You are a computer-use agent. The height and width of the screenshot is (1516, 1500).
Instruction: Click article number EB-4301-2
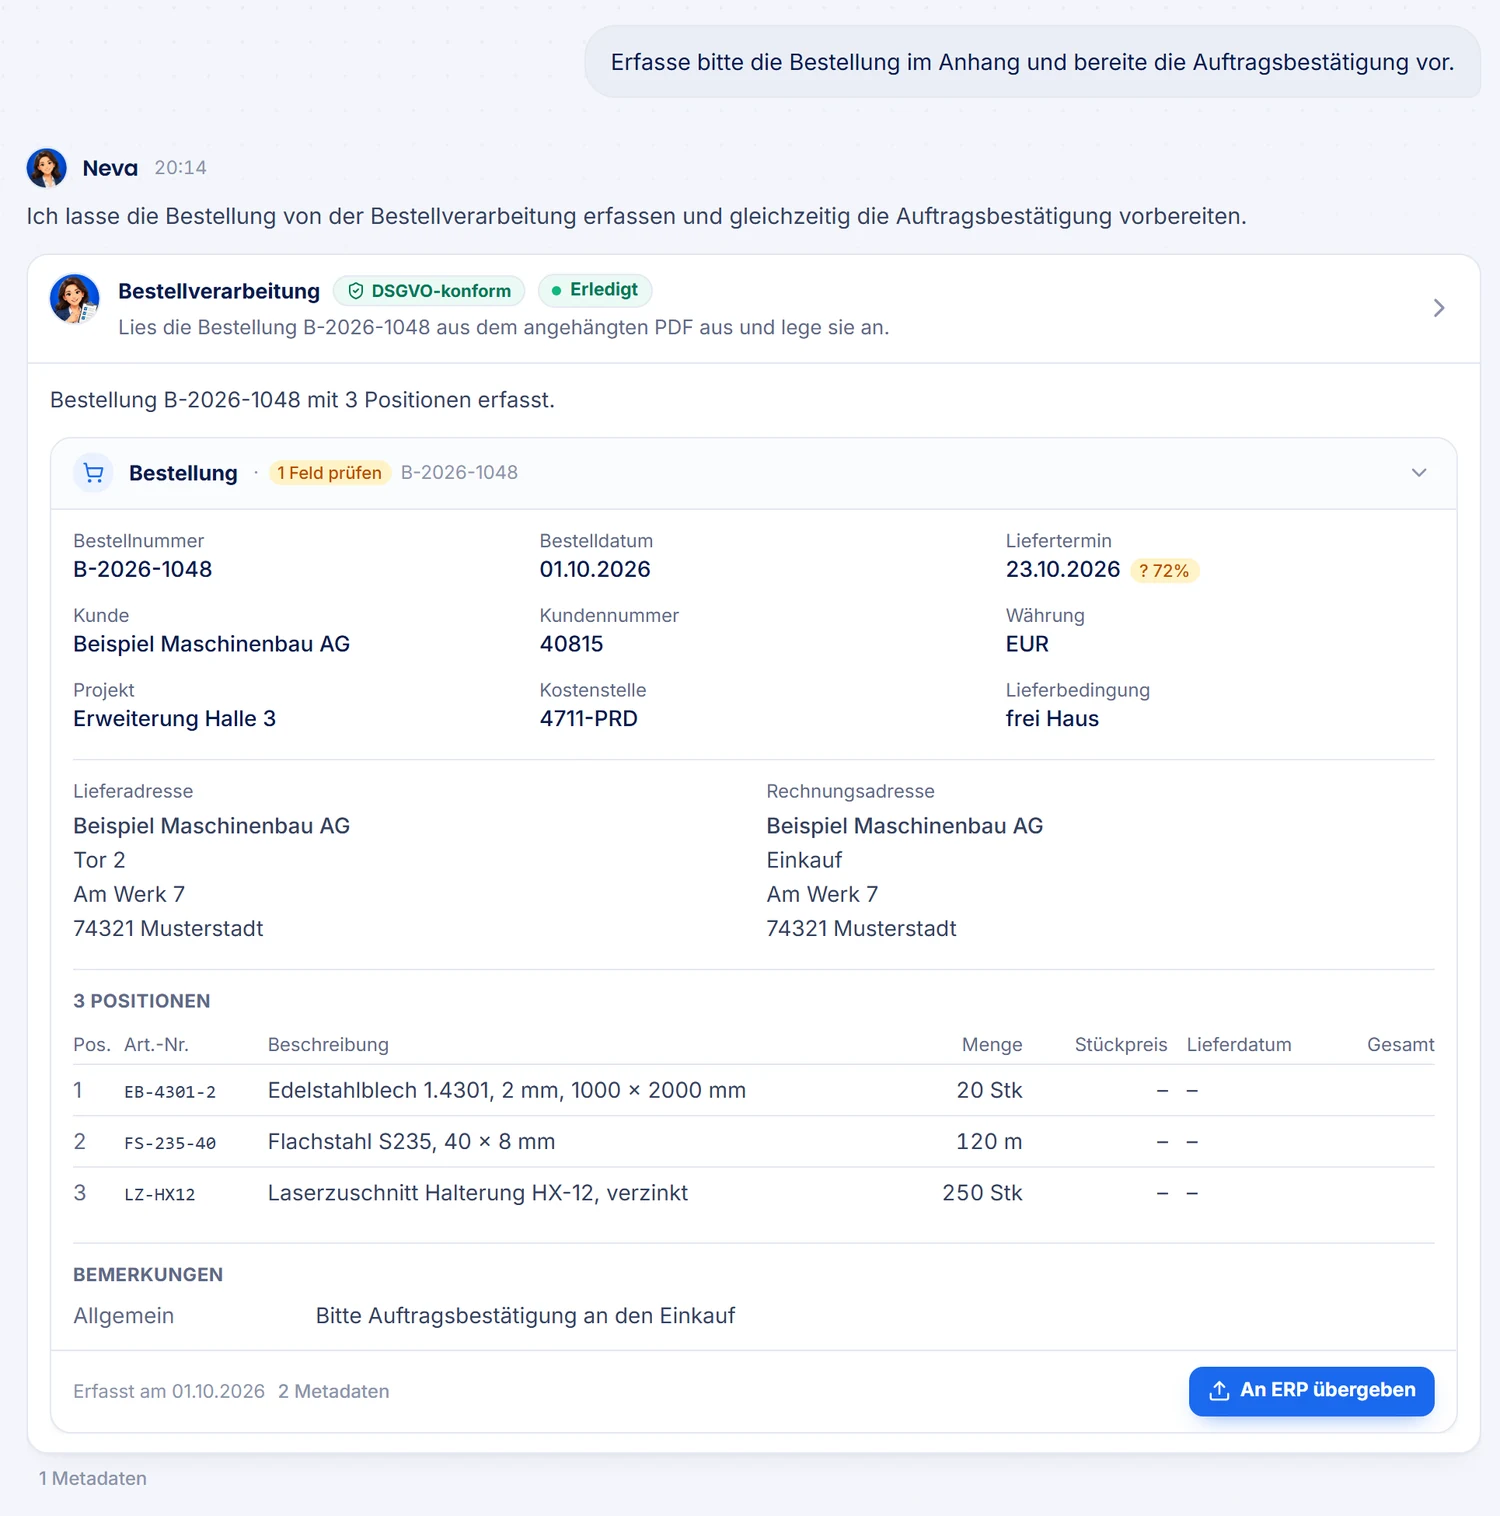click(x=170, y=1092)
